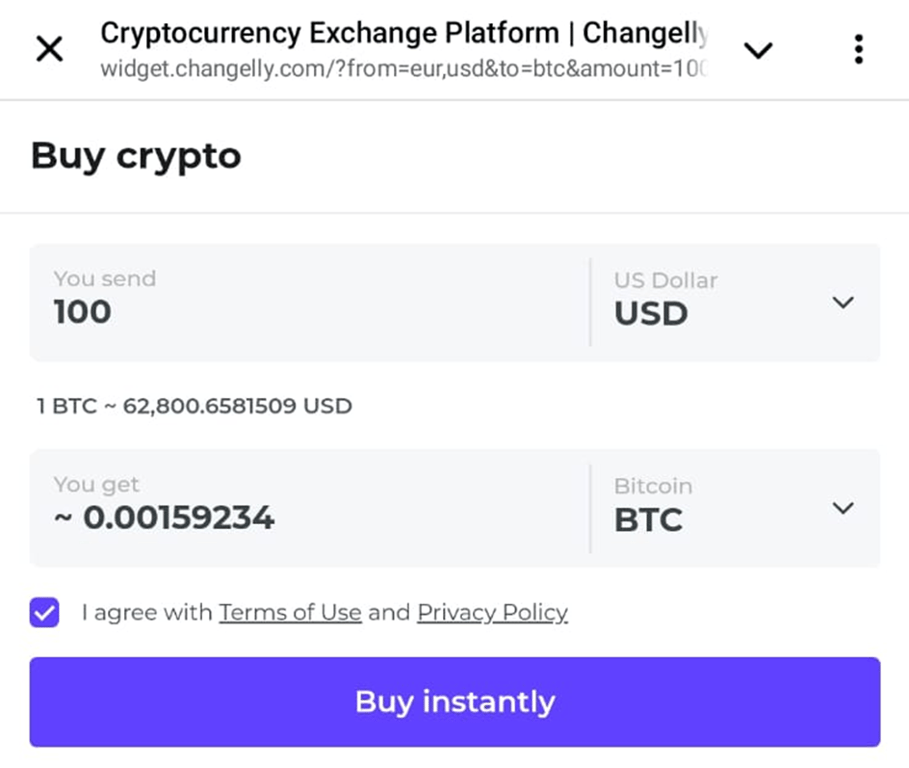Viewport: 909px width, 768px height.
Task: Open the Buy crypto section header
Action: click(136, 156)
